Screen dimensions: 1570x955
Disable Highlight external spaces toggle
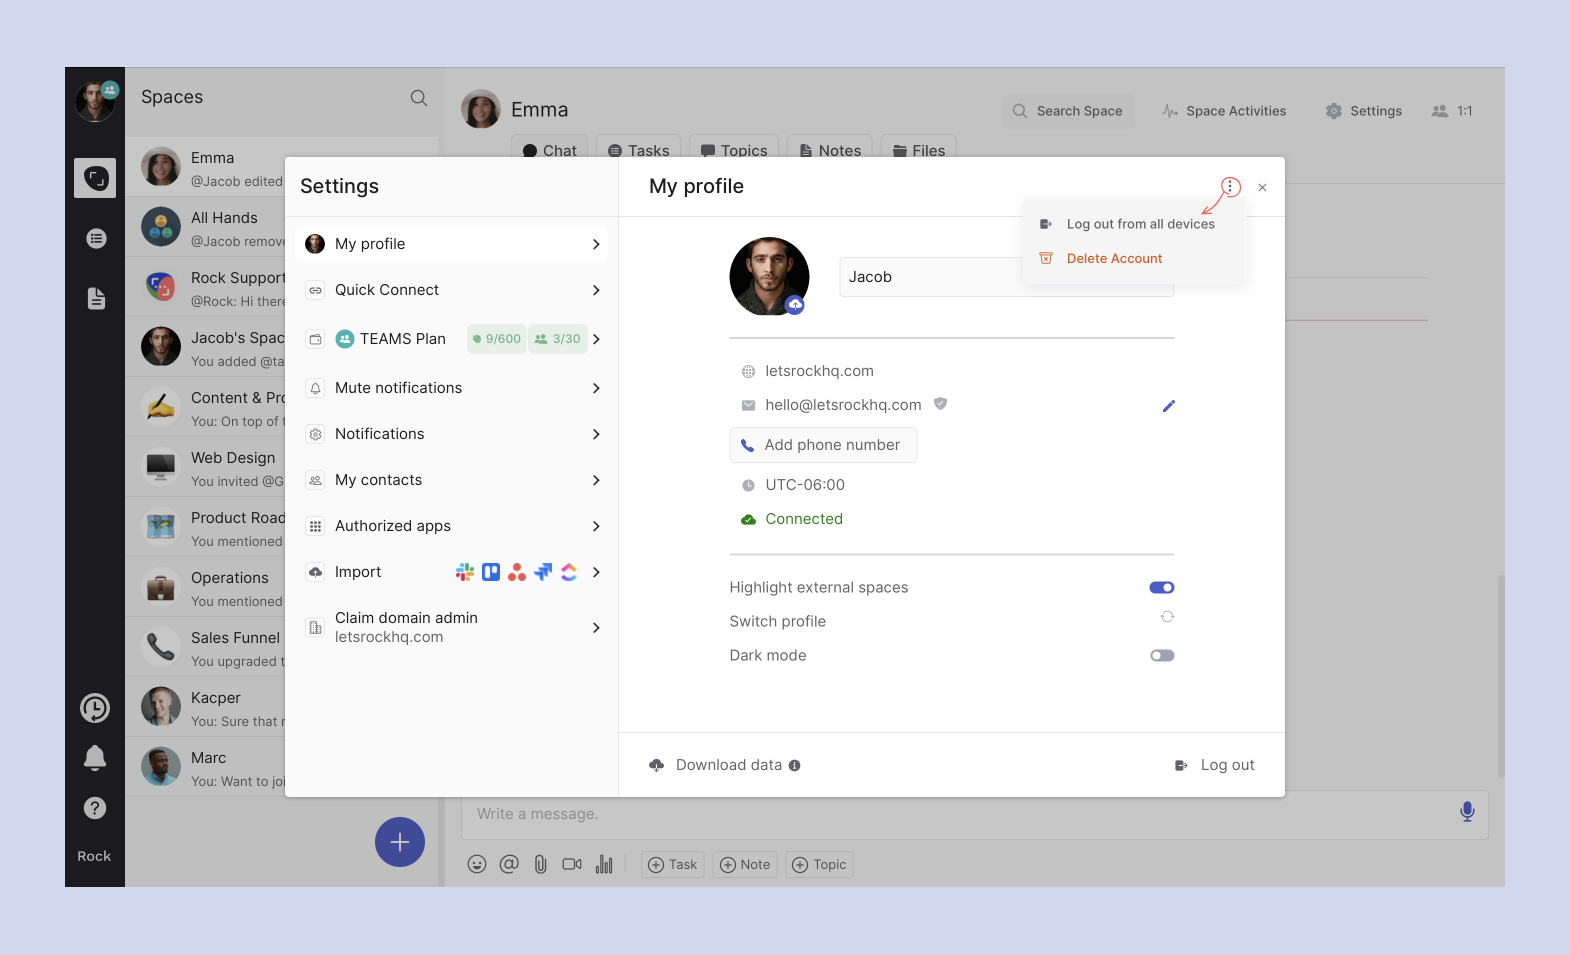pyautogui.click(x=1162, y=588)
